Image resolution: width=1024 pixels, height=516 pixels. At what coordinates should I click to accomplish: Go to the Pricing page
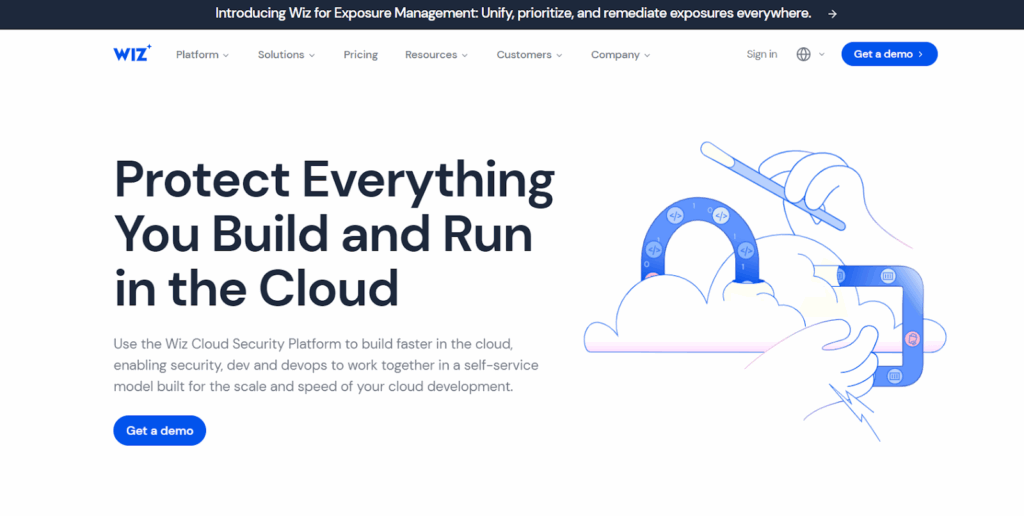point(360,55)
